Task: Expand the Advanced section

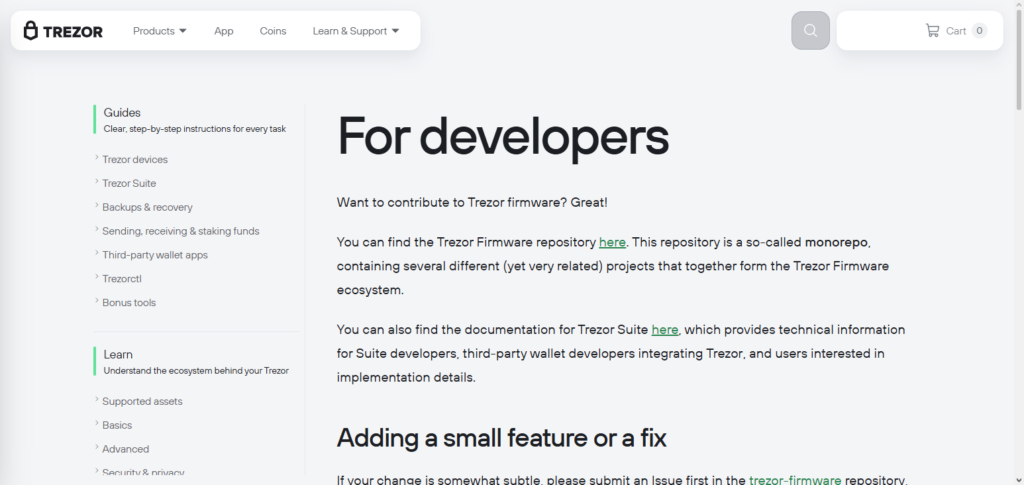Action: [125, 449]
